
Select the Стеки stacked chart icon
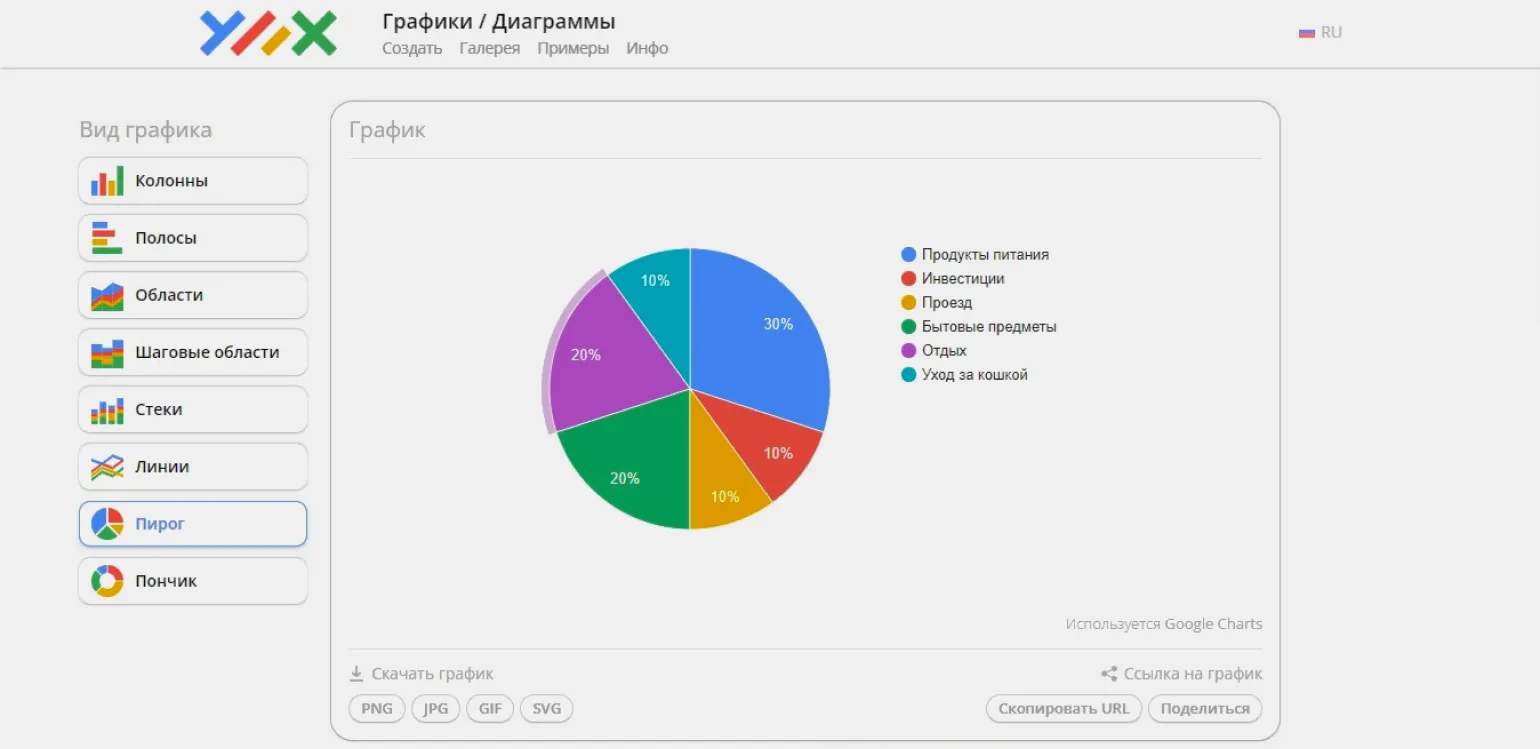[x=107, y=410]
